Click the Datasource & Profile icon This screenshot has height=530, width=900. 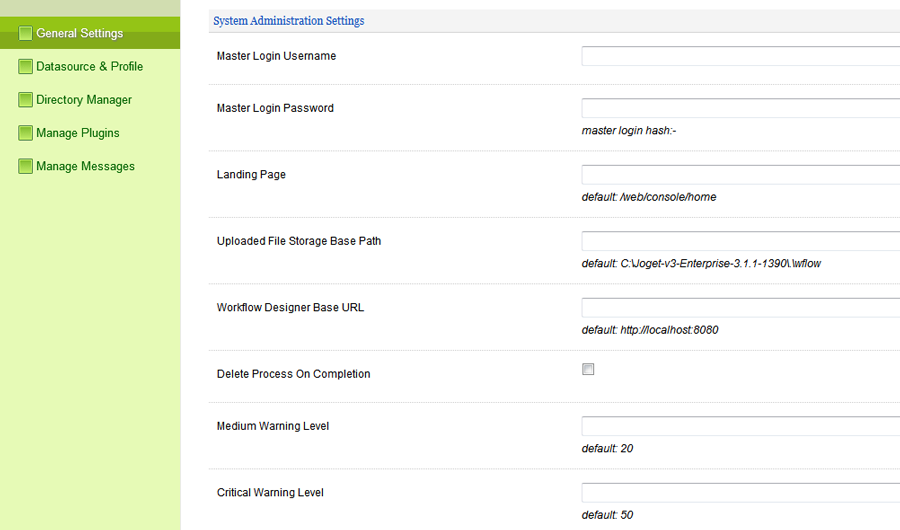[x=26, y=67]
